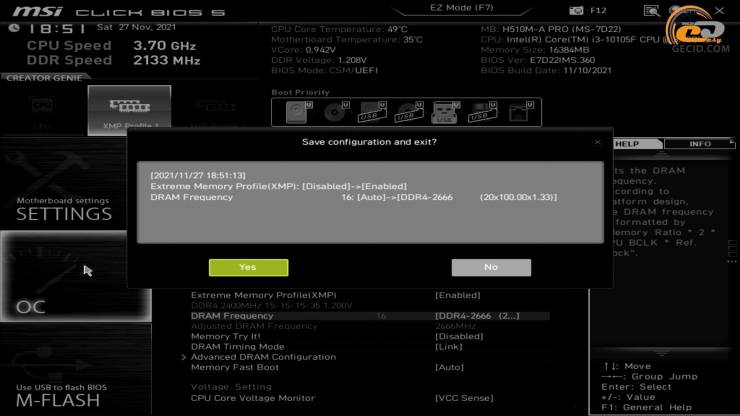Select the DRAM Timing Mode label

tap(237, 347)
